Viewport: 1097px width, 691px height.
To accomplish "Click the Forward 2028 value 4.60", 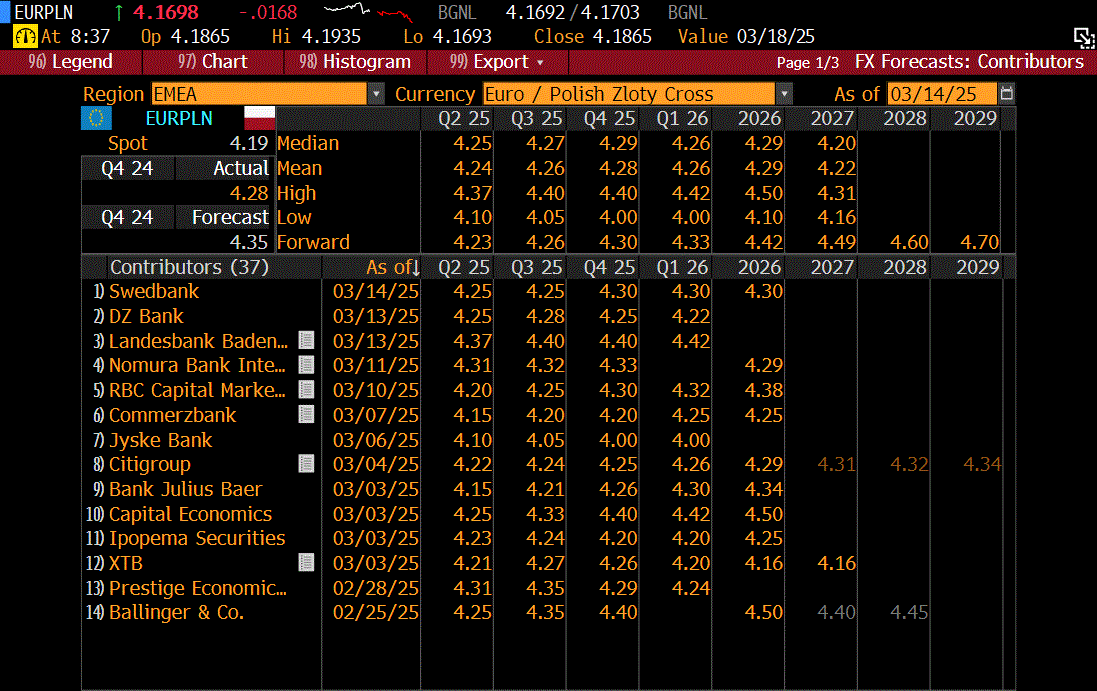I will pos(909,242).
